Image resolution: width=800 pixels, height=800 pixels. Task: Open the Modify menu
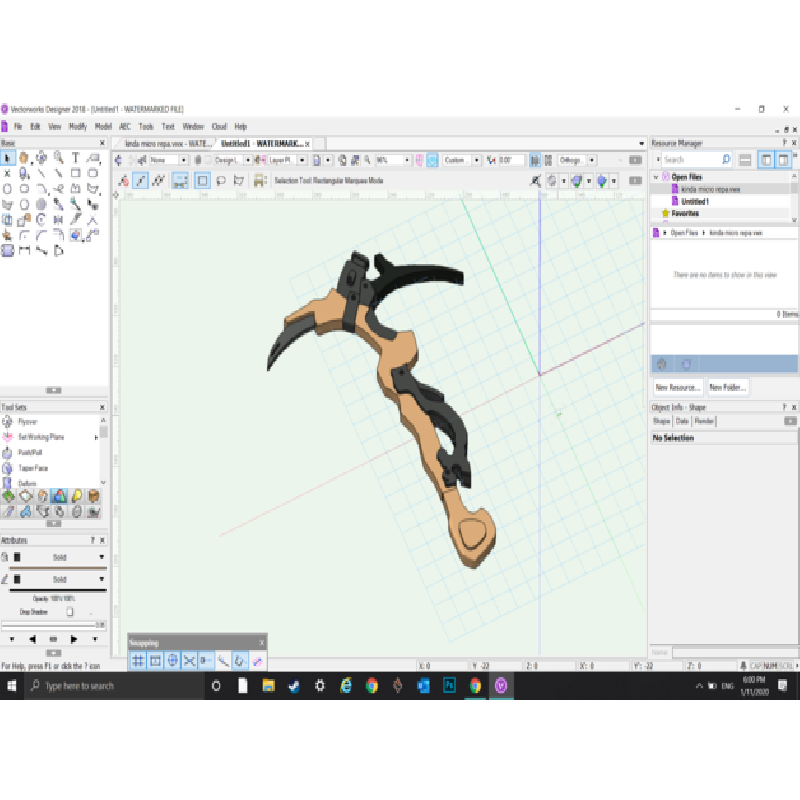point(78,127)
